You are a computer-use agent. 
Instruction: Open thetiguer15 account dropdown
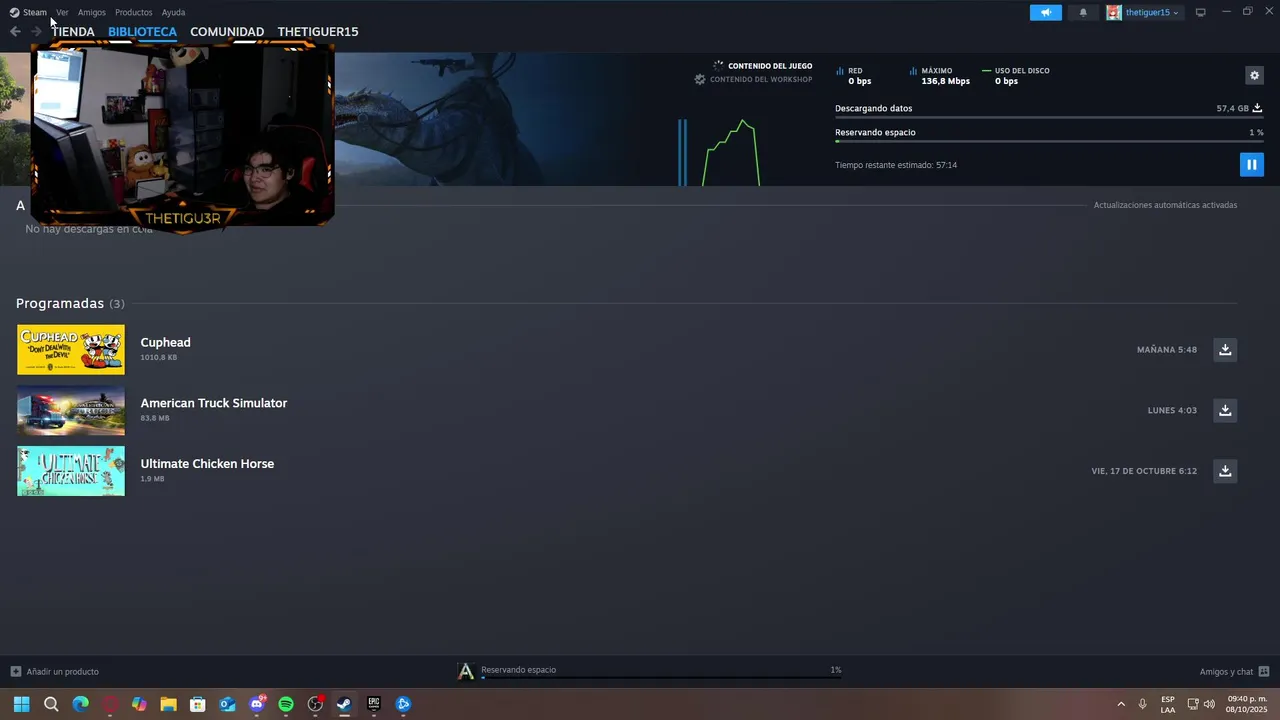click(x=1143, y=12)
